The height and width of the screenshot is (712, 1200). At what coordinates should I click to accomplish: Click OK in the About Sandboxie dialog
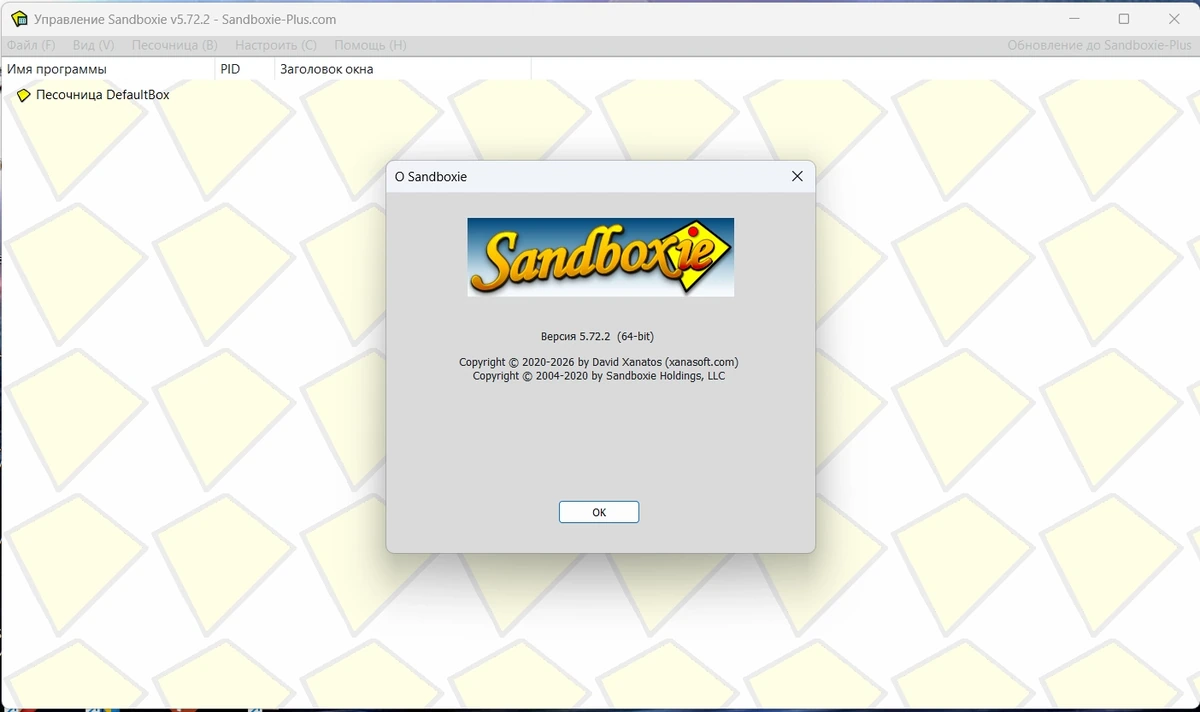[x=598, y=512]
